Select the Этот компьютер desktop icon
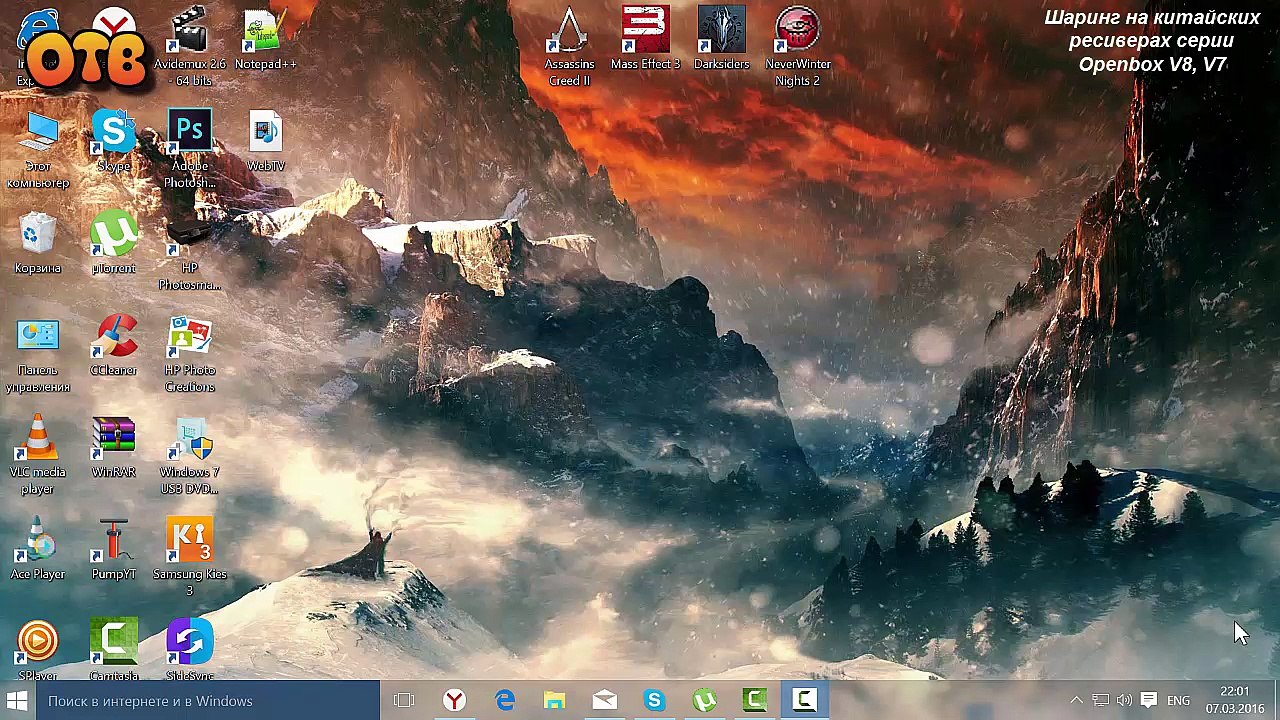Viewport: 1280px width, 720px height. coord(38,150)
